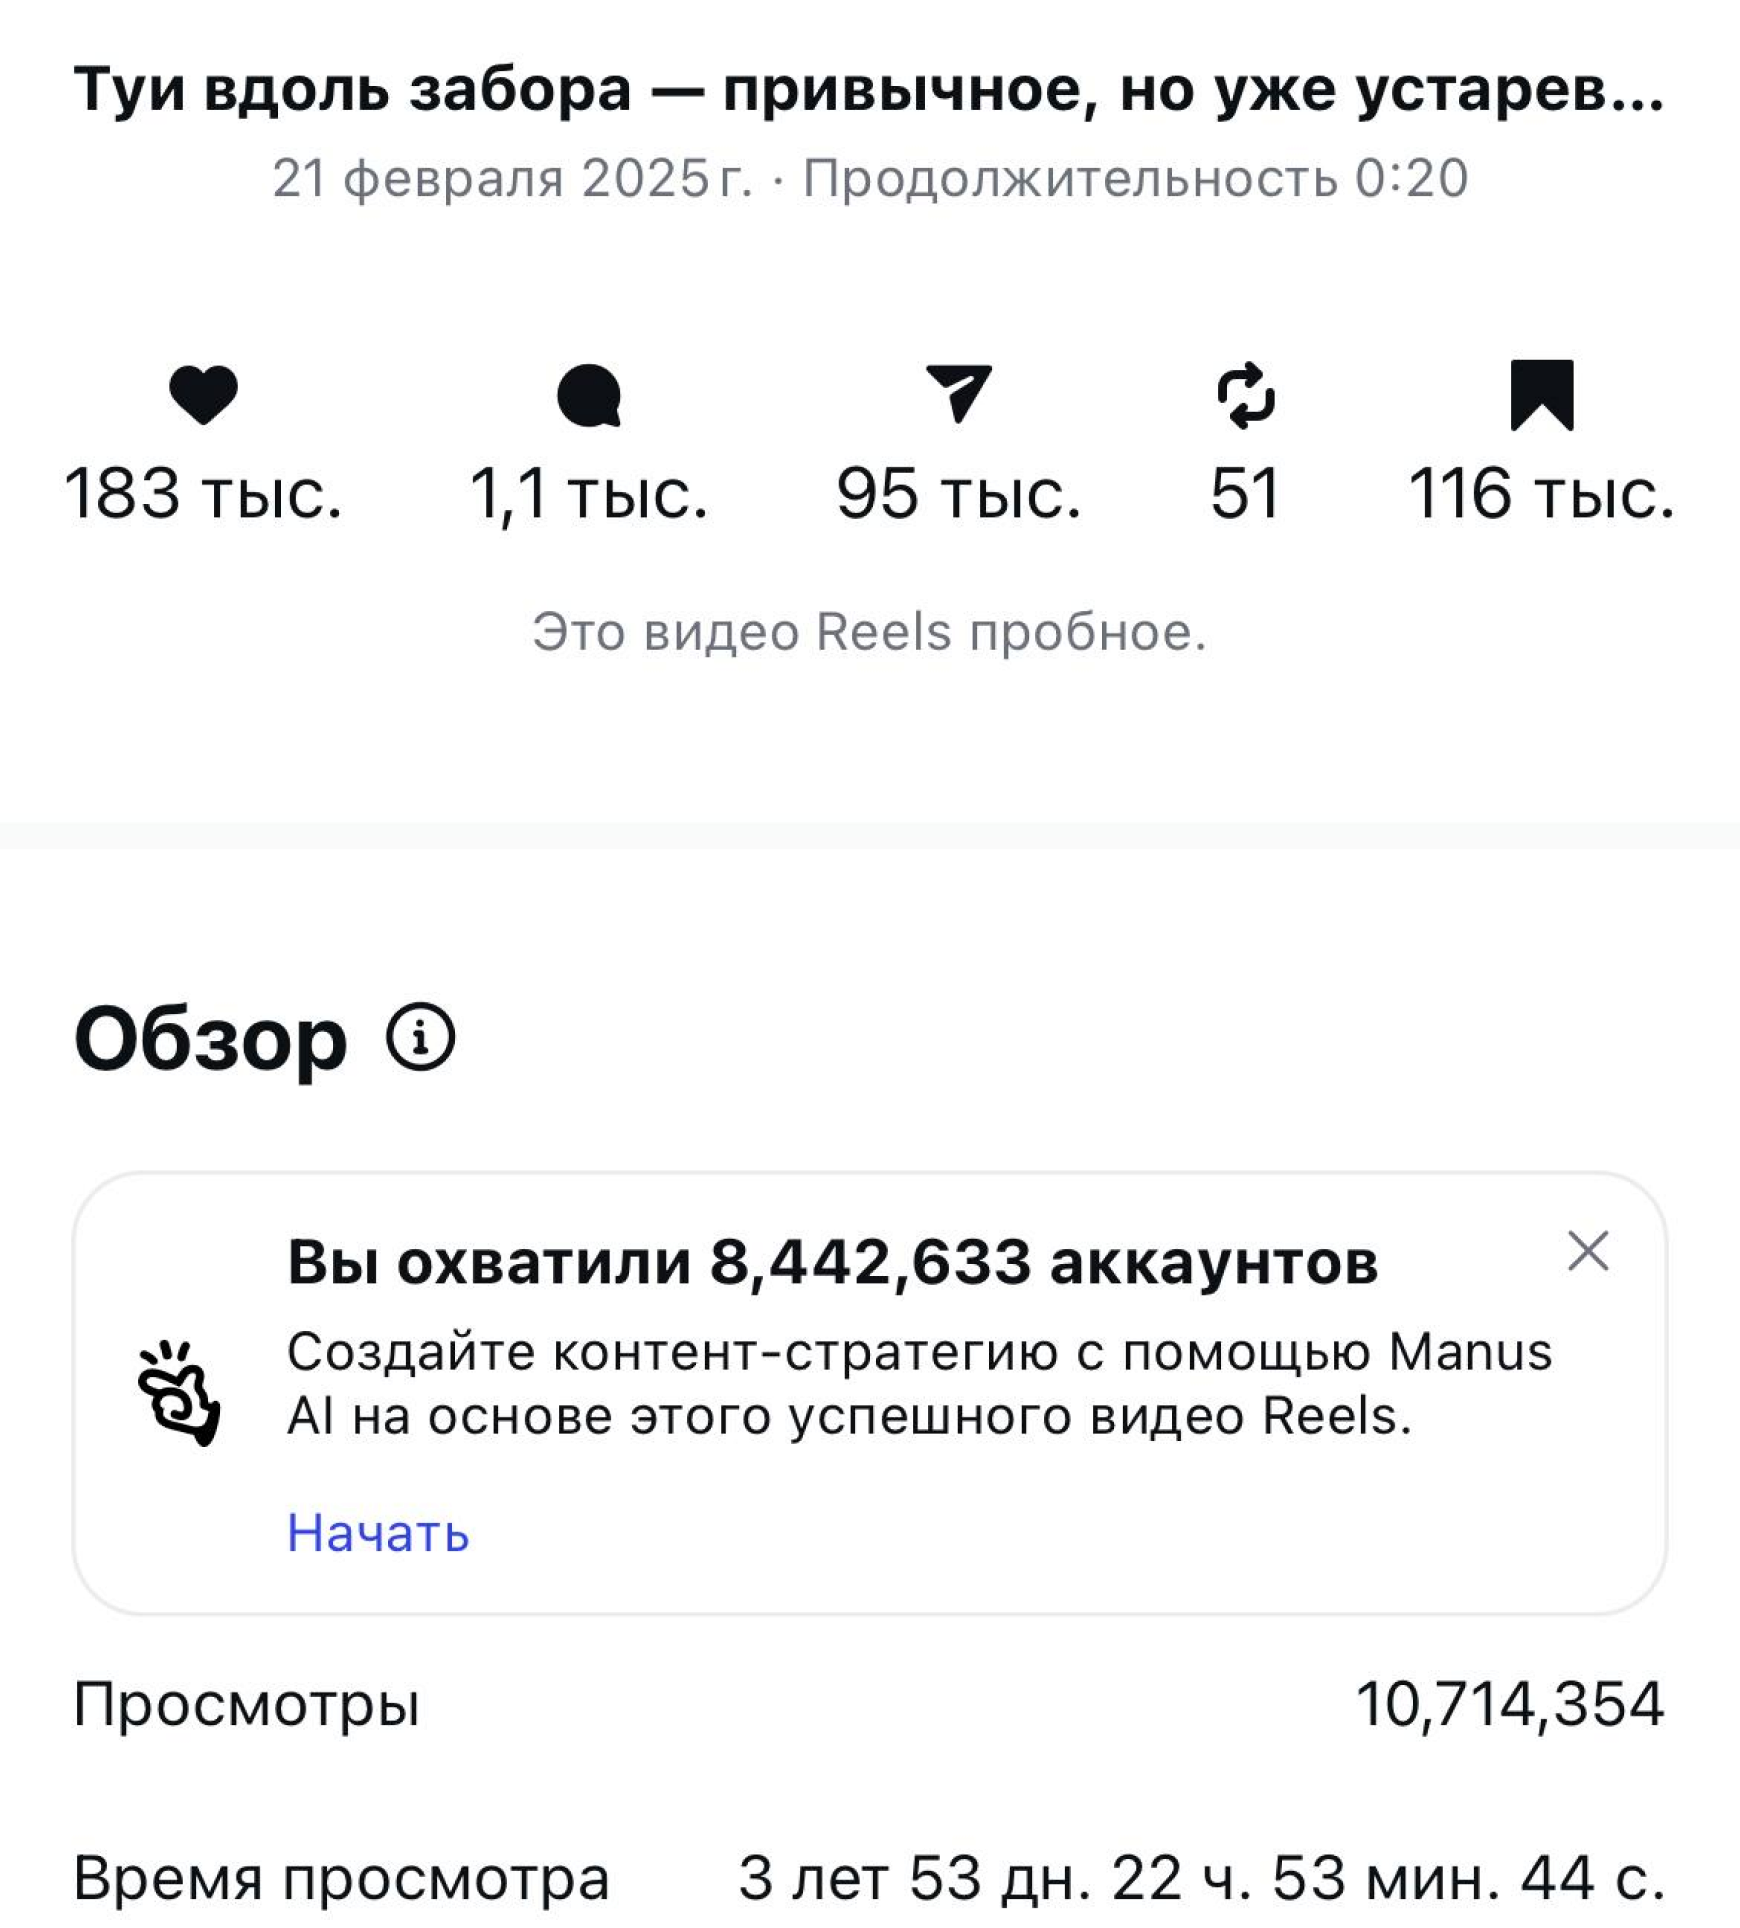This screenshot has width=1740, height=1928.
Task: Click the 183 тыс. likes count
Action: tap(203, 493)
